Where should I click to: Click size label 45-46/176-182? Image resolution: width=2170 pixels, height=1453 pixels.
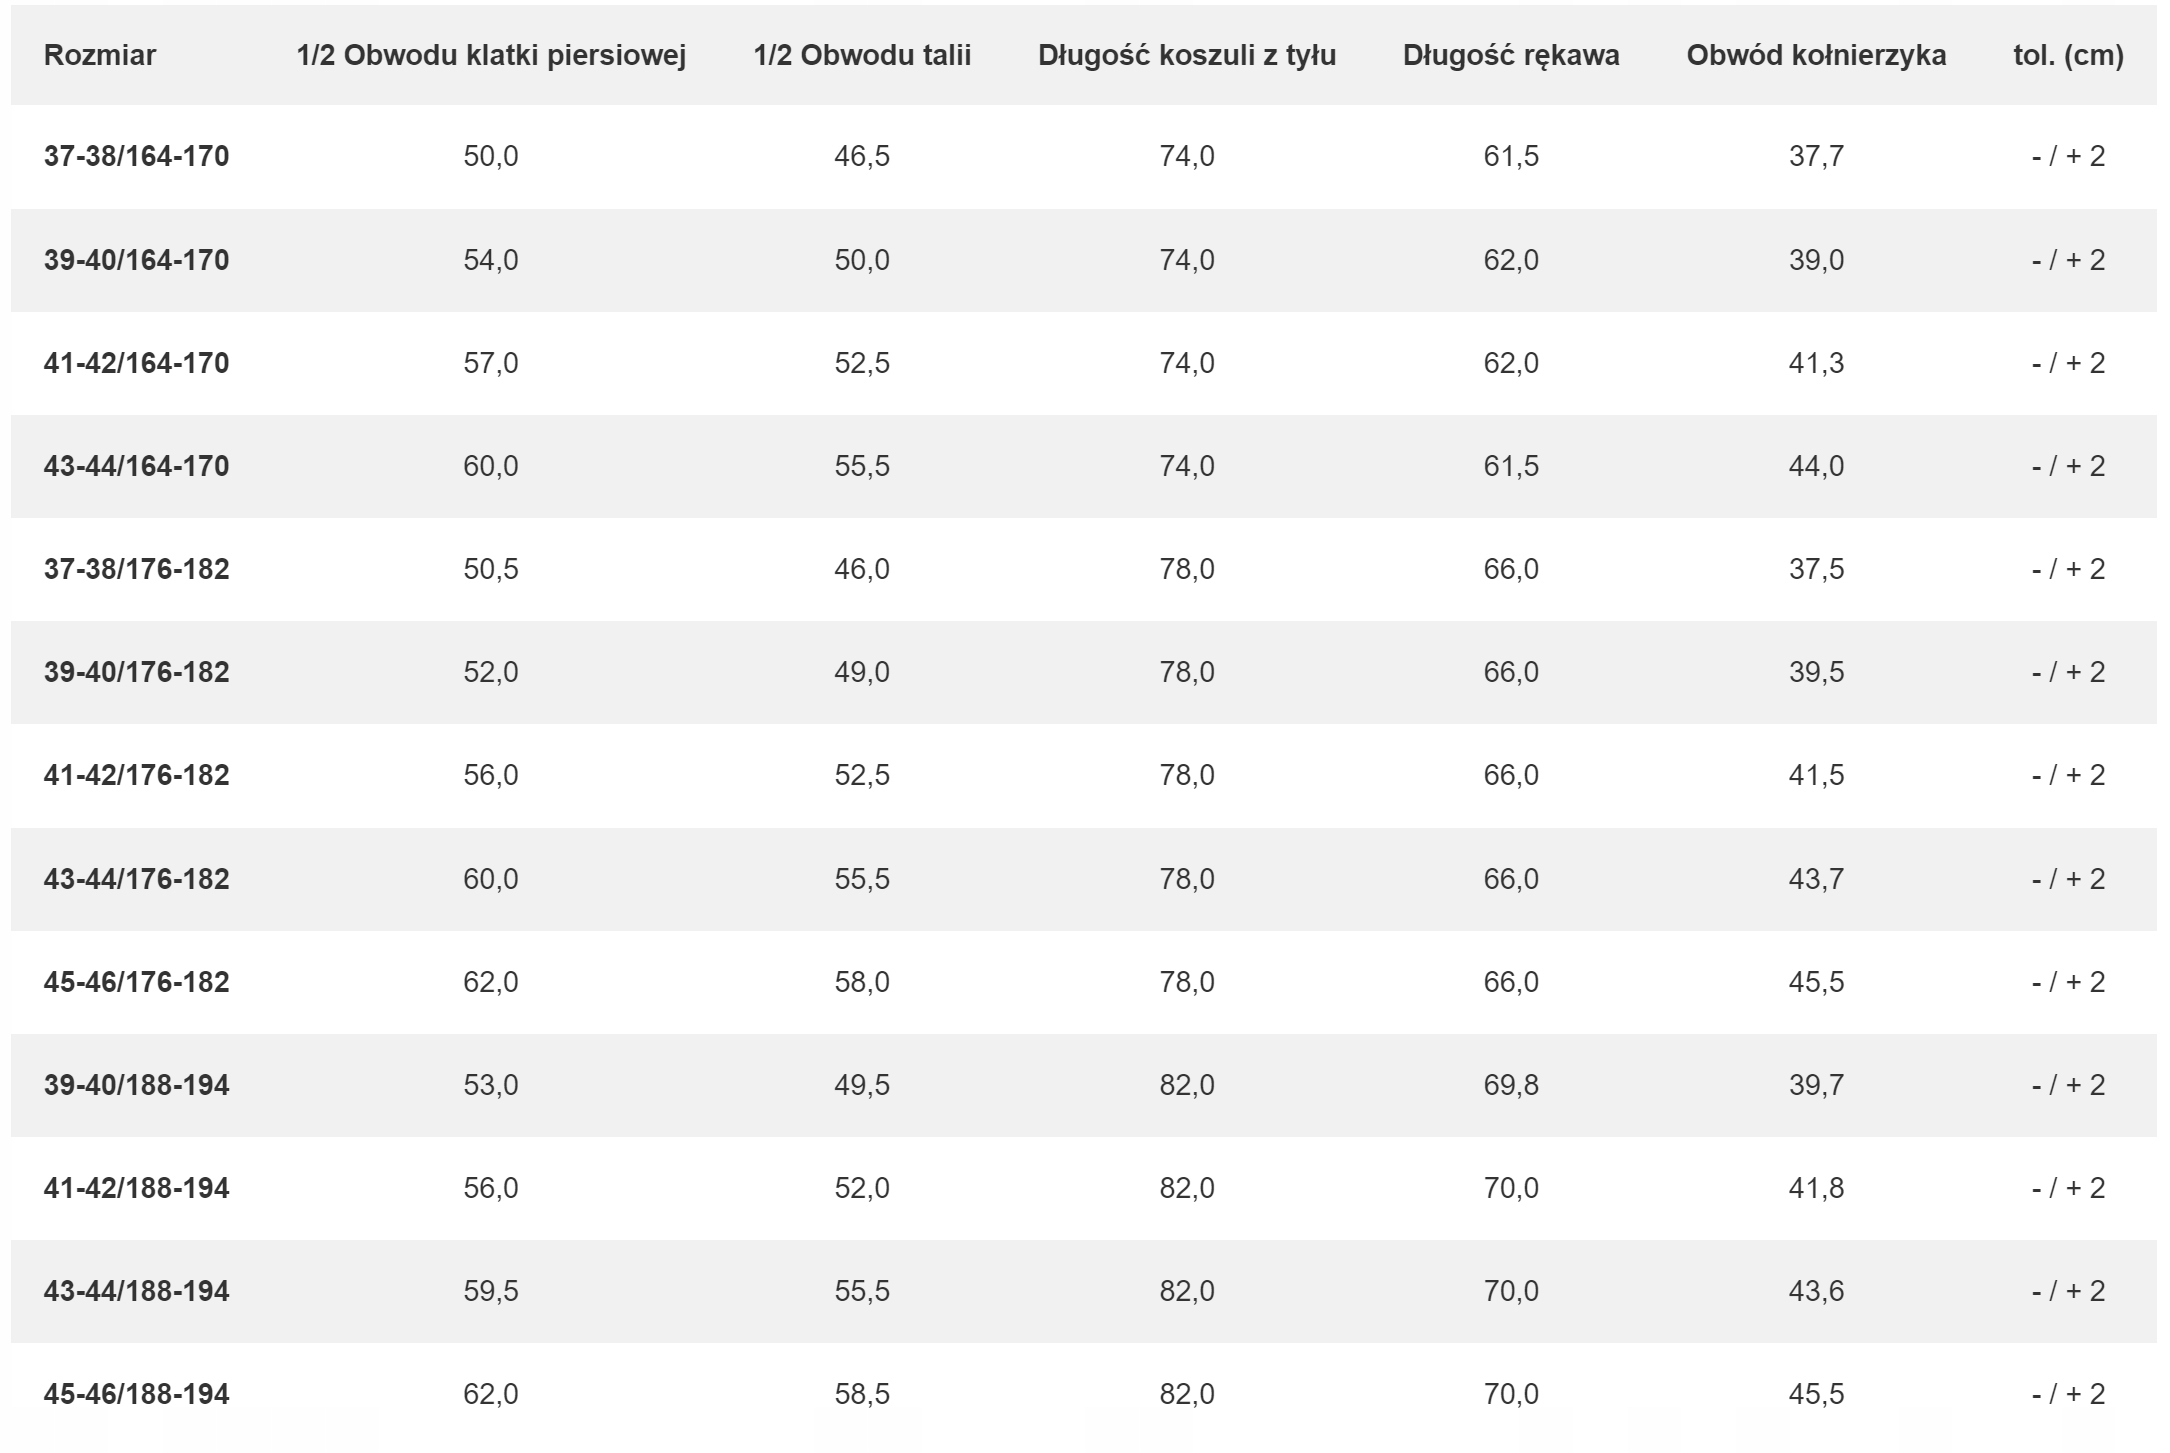coord(137,982)
